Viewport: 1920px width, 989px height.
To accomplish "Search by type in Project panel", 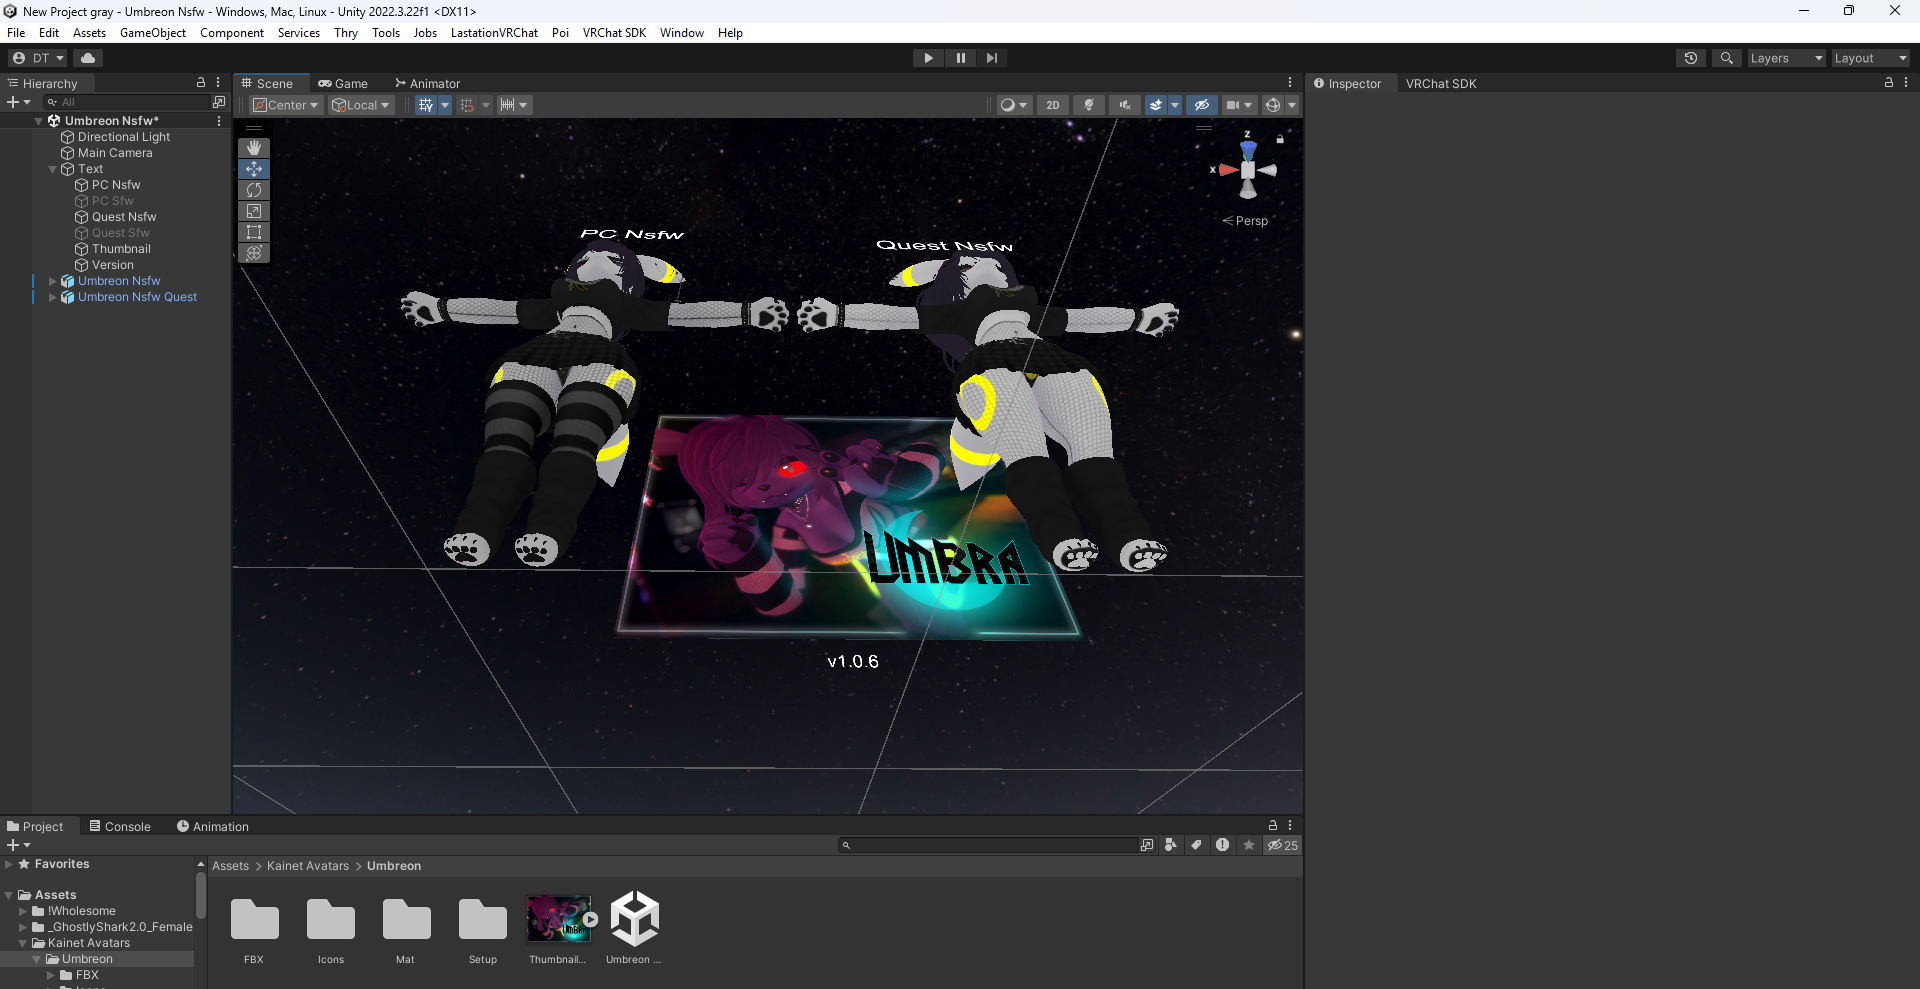I will [1171, 845].
